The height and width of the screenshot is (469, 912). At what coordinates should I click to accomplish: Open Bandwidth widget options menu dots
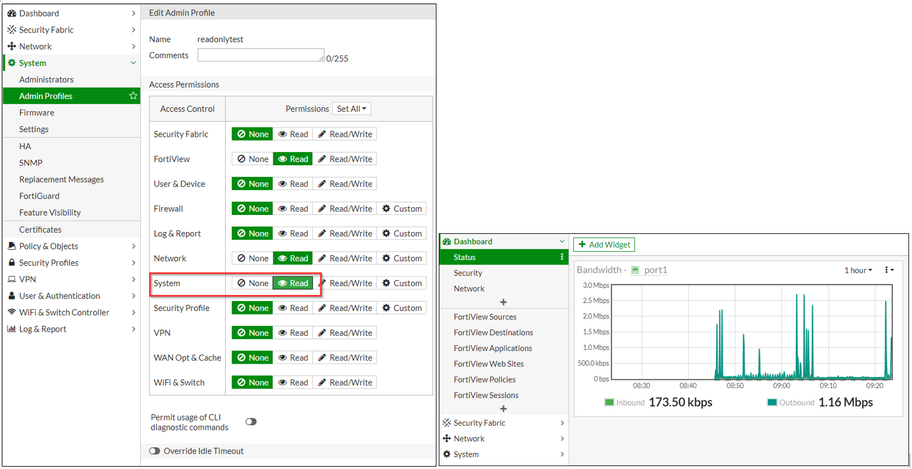pyautogui.click(x=887, y=270)
